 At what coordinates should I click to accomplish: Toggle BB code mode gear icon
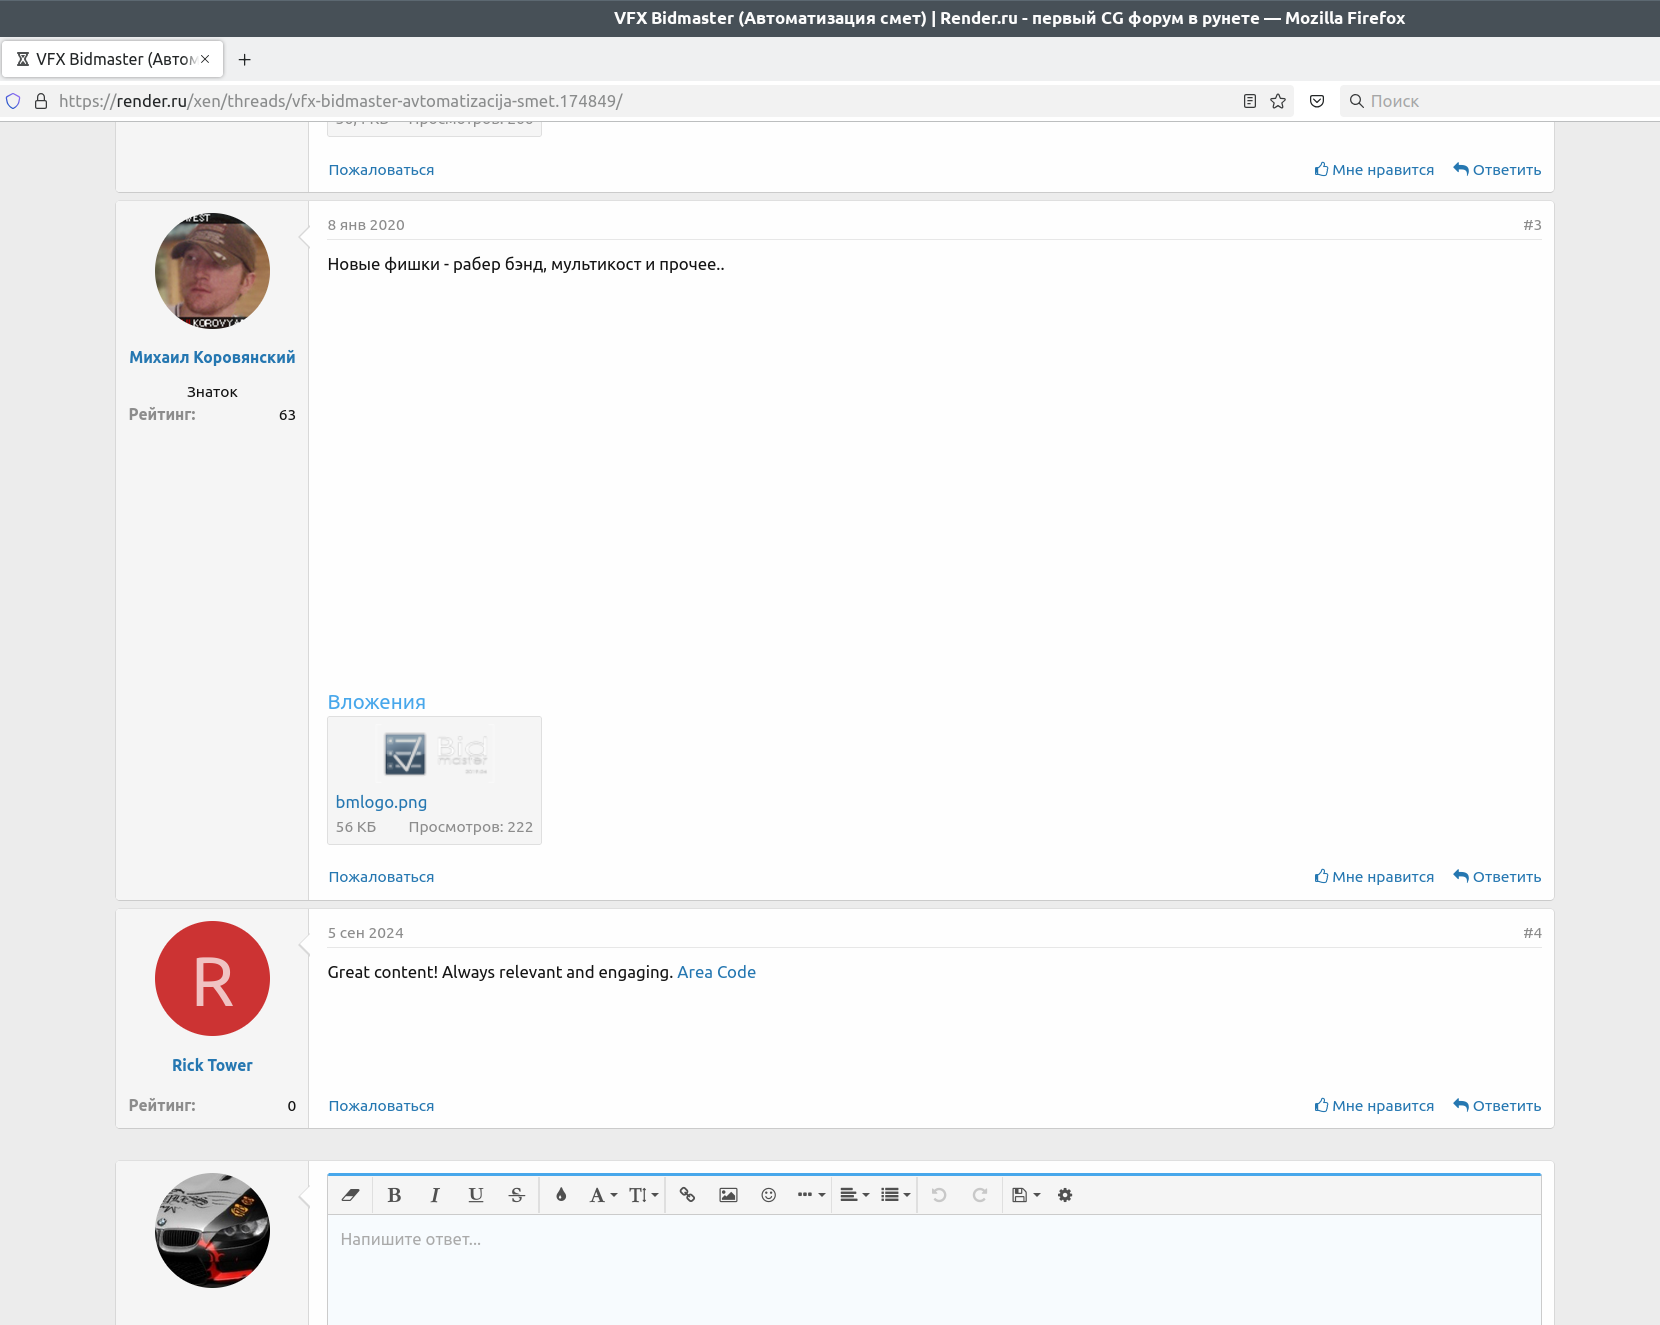coord(1065,1195)
